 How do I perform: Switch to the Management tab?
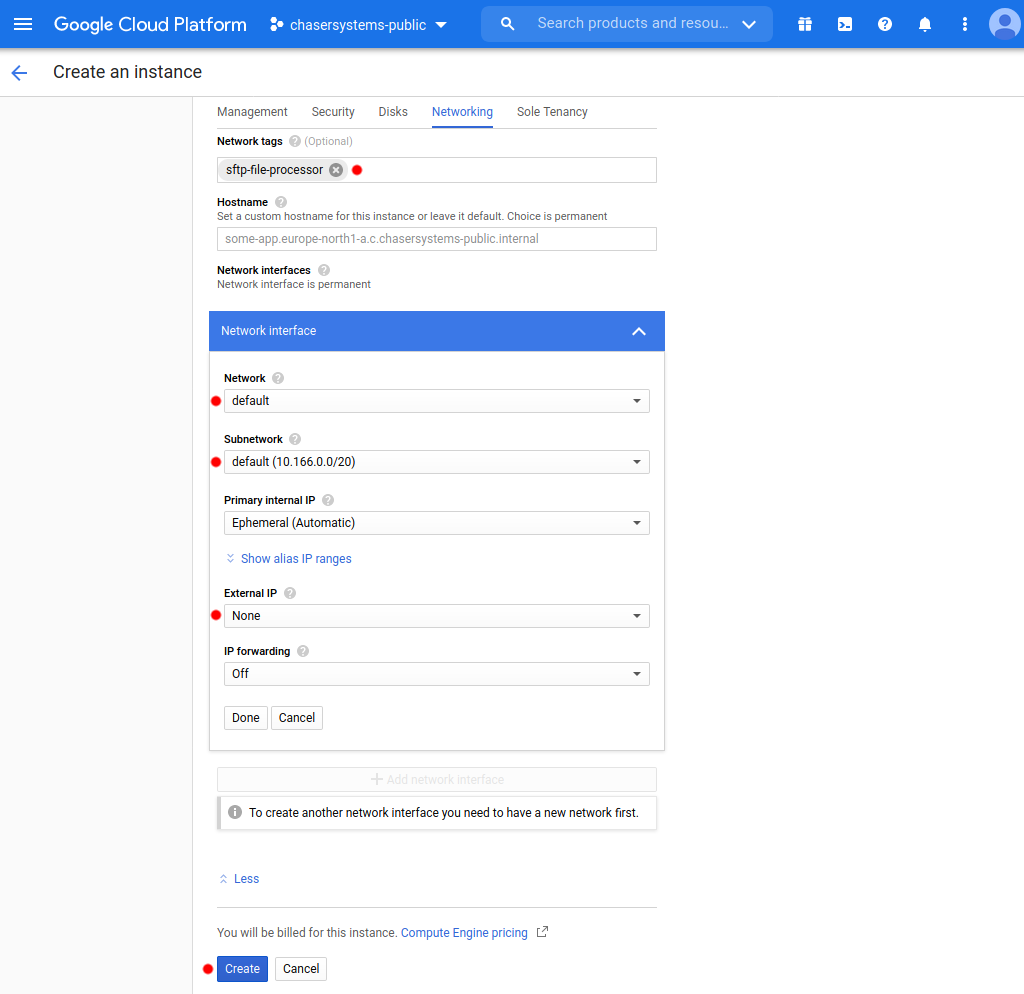(x=252, y=112)
